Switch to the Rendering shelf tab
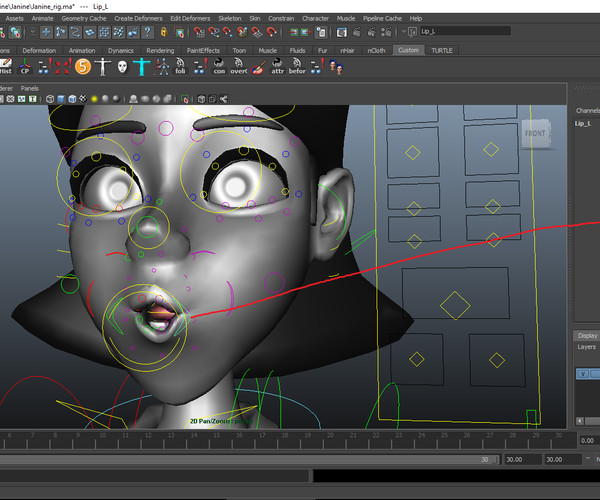Screen dimensions: 600x500 tap(160, 50)
